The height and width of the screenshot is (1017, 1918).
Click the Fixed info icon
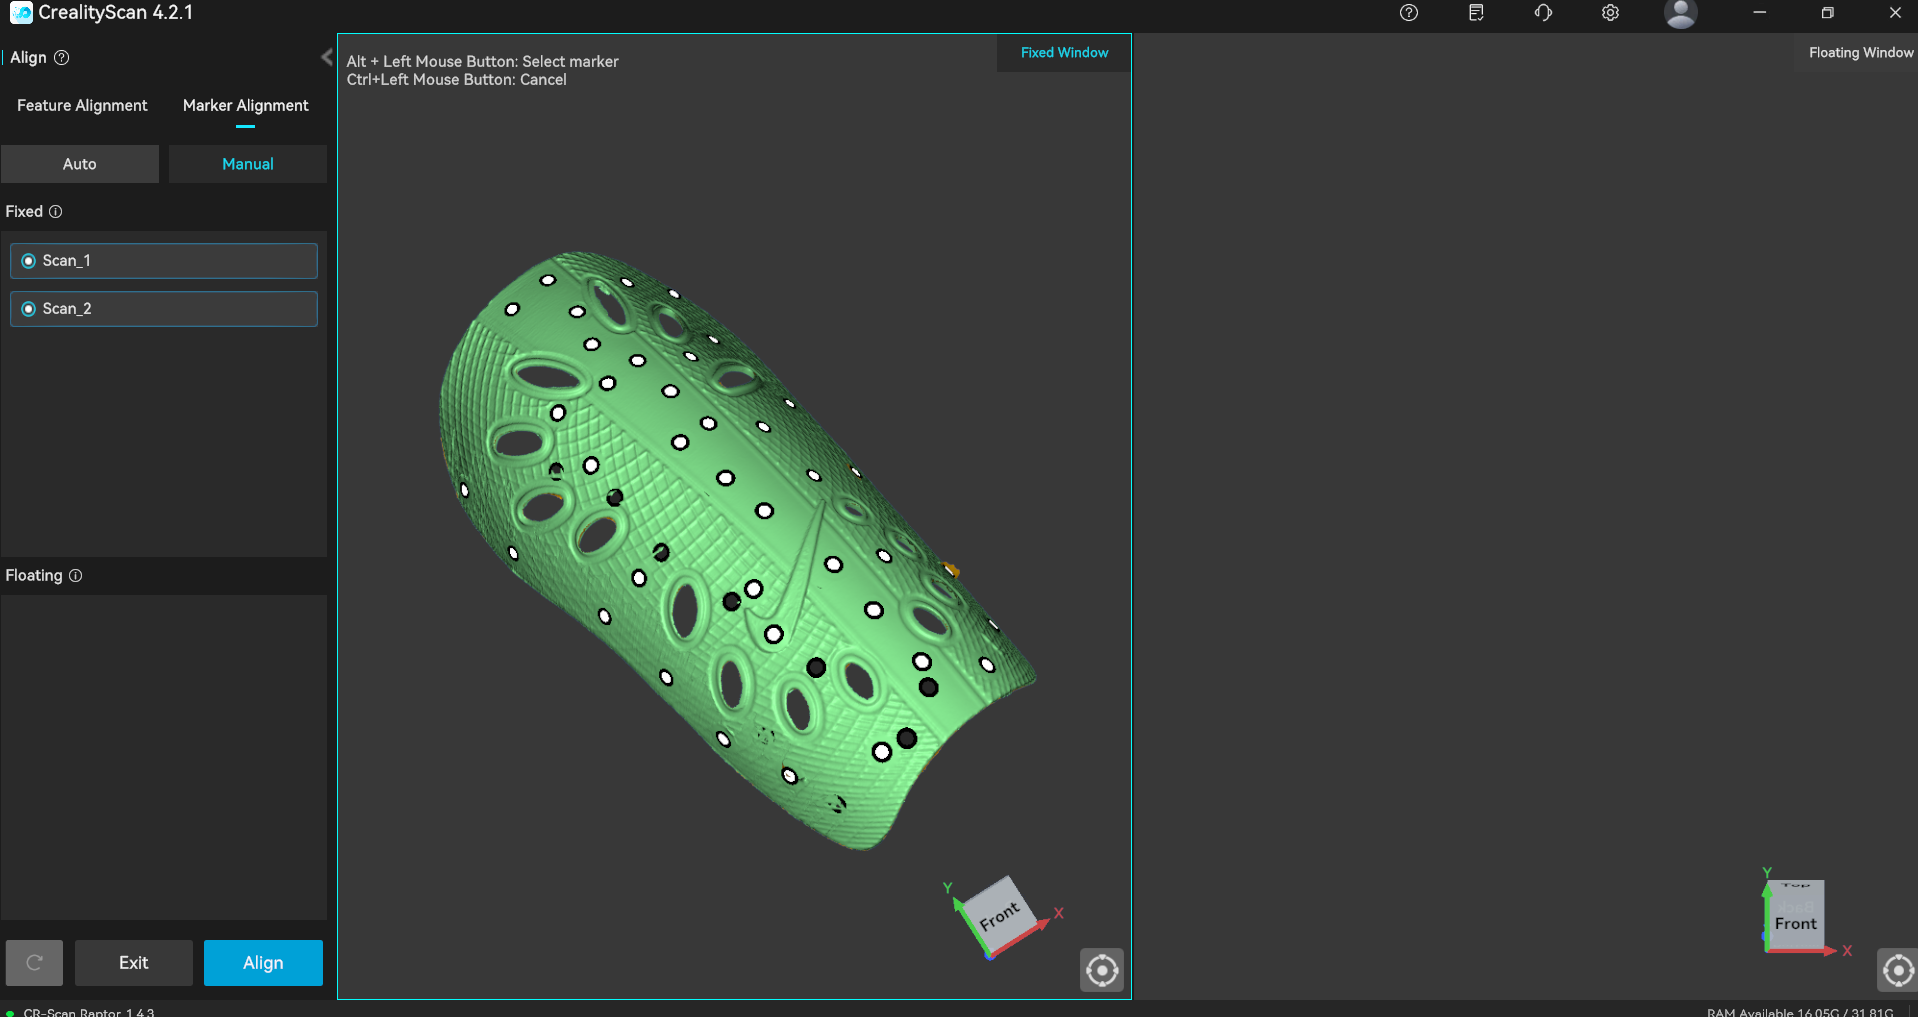tap(56, 211)
